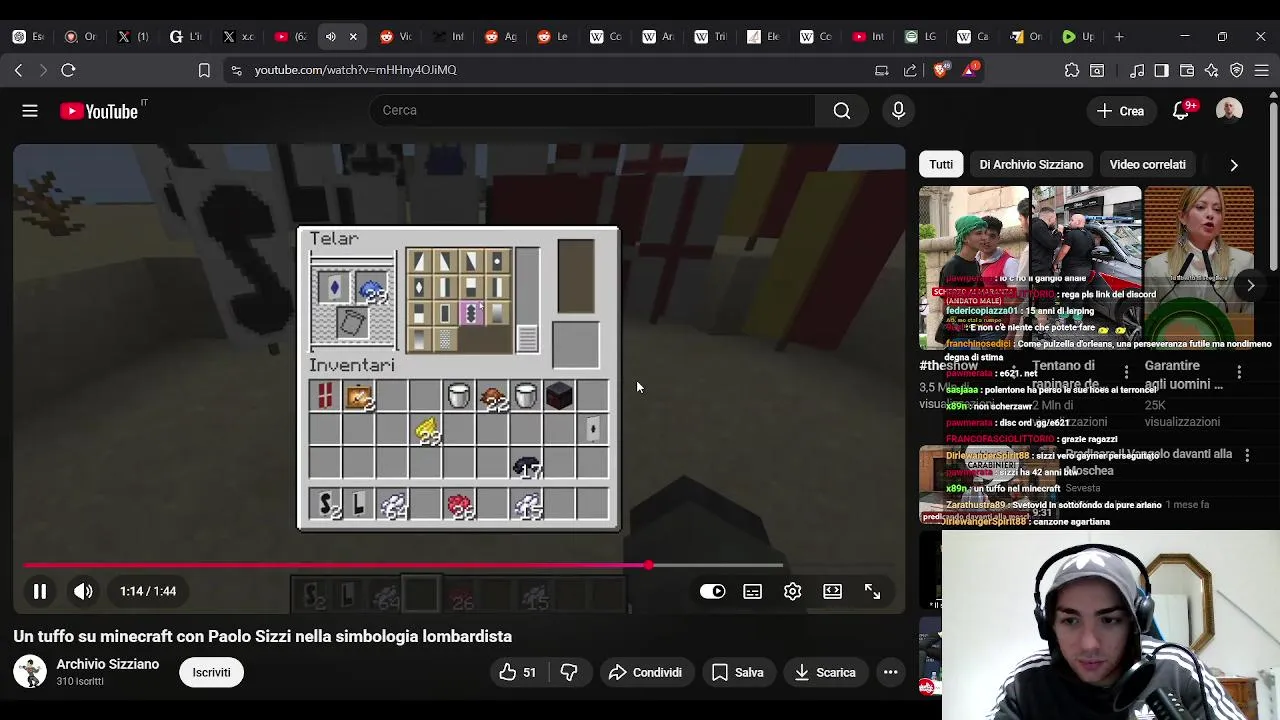
Task: Open a new browser tab
Action: point(1119,37)
